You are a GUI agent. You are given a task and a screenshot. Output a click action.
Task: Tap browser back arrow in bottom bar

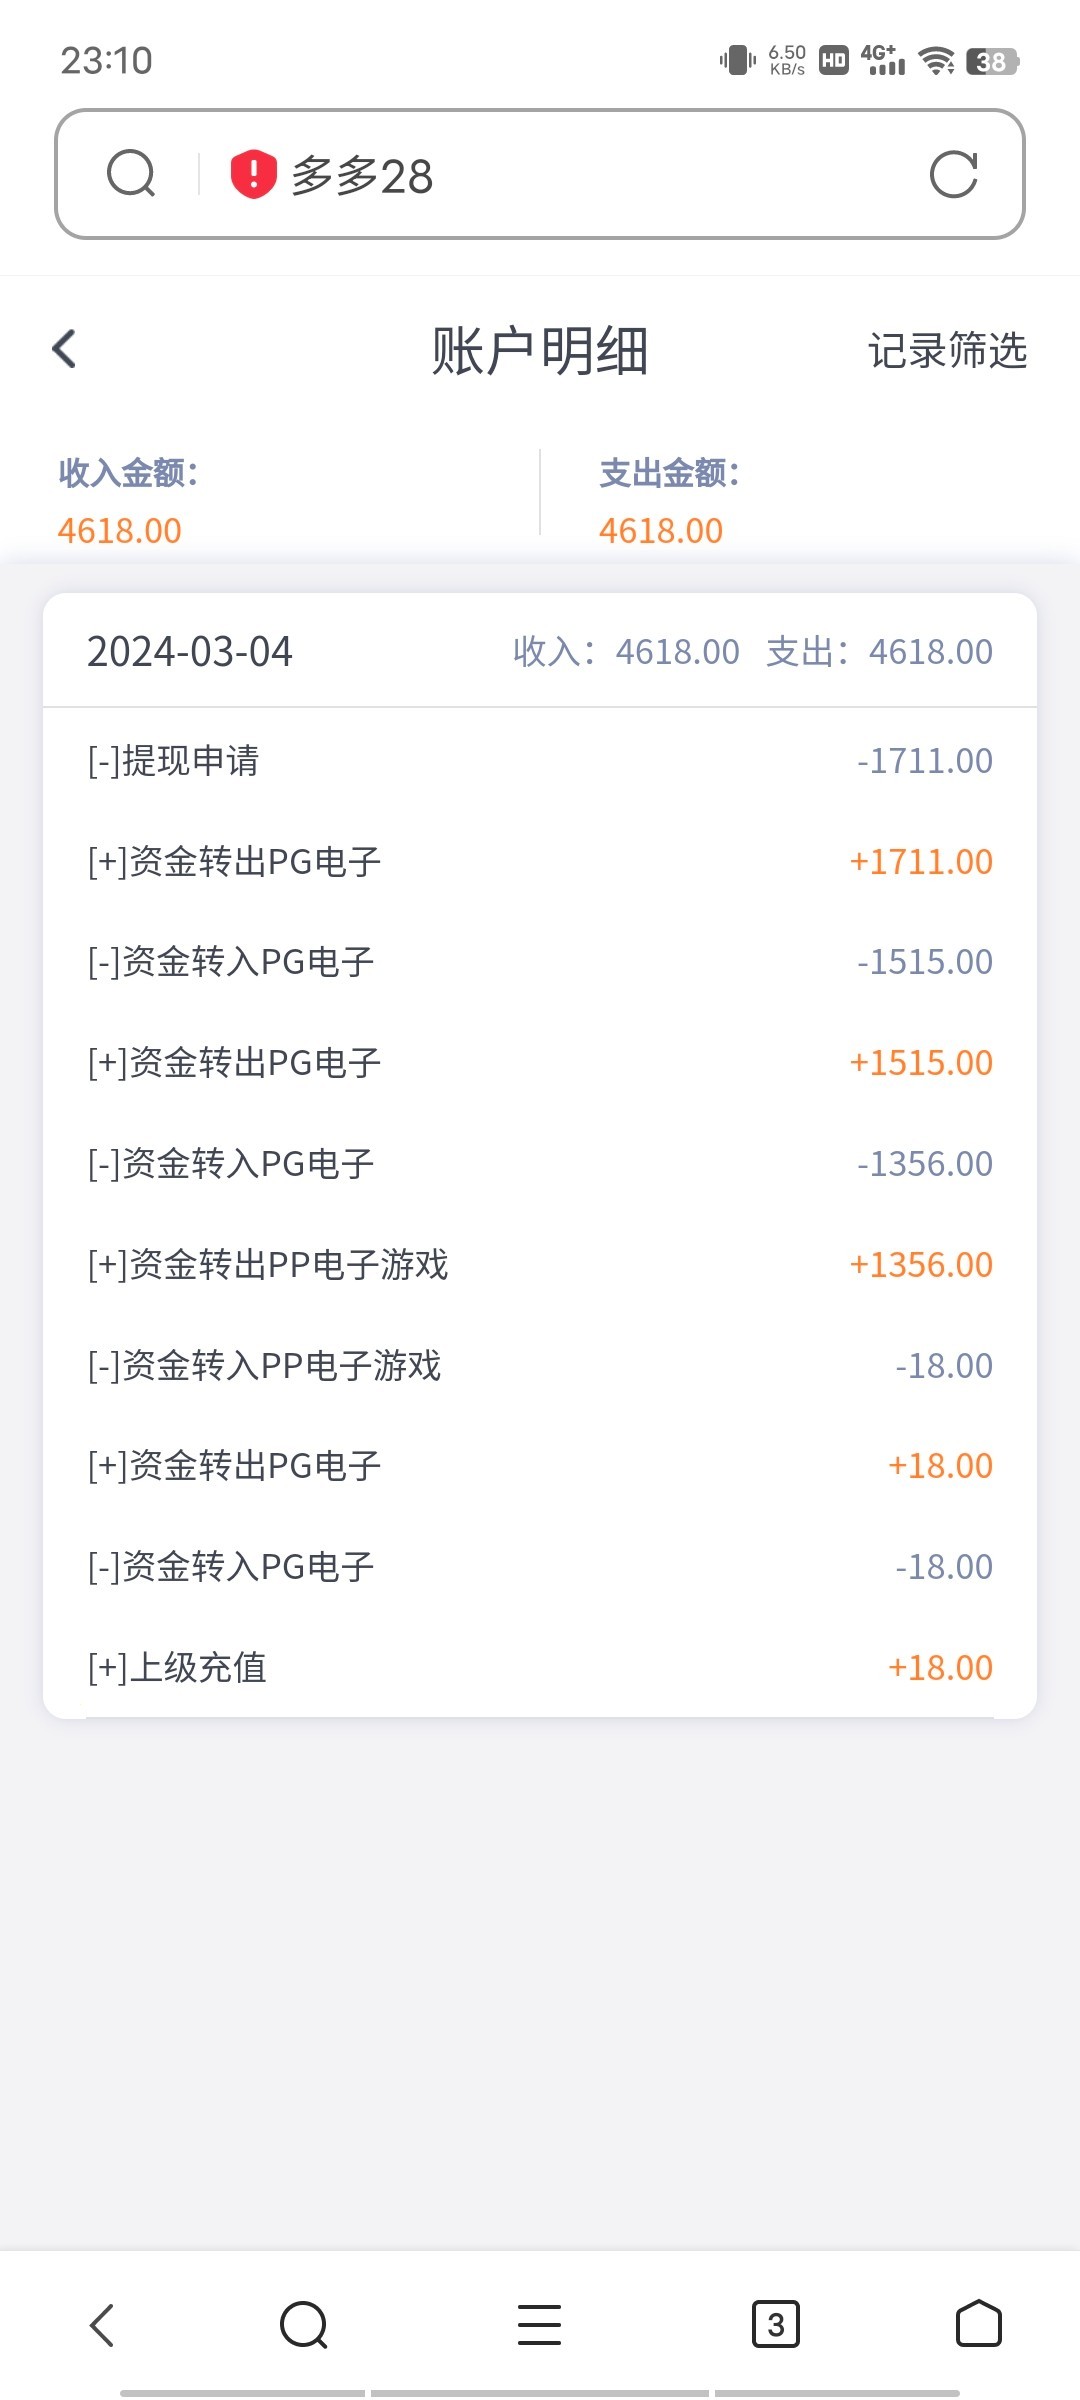click(x=102, y=2324)
